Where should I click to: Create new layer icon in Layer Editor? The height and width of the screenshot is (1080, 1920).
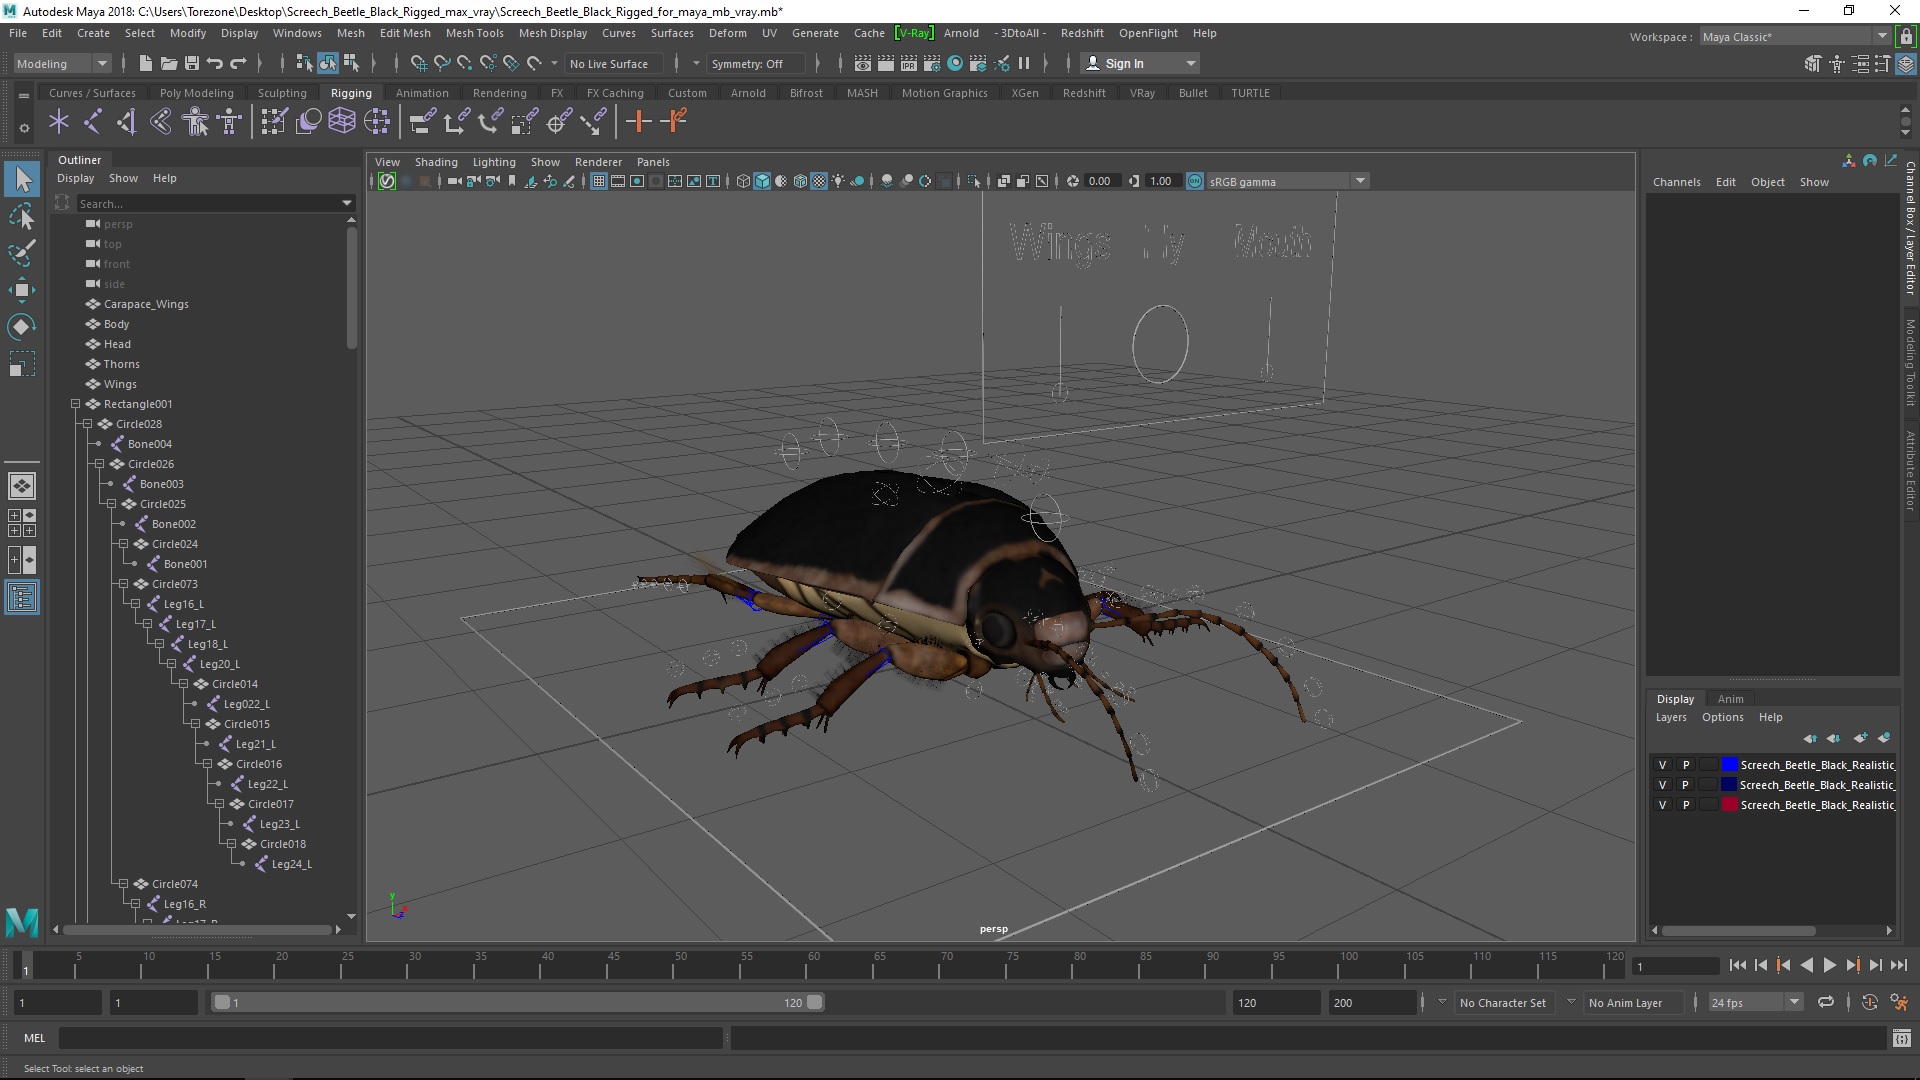tap(1860, 738)
